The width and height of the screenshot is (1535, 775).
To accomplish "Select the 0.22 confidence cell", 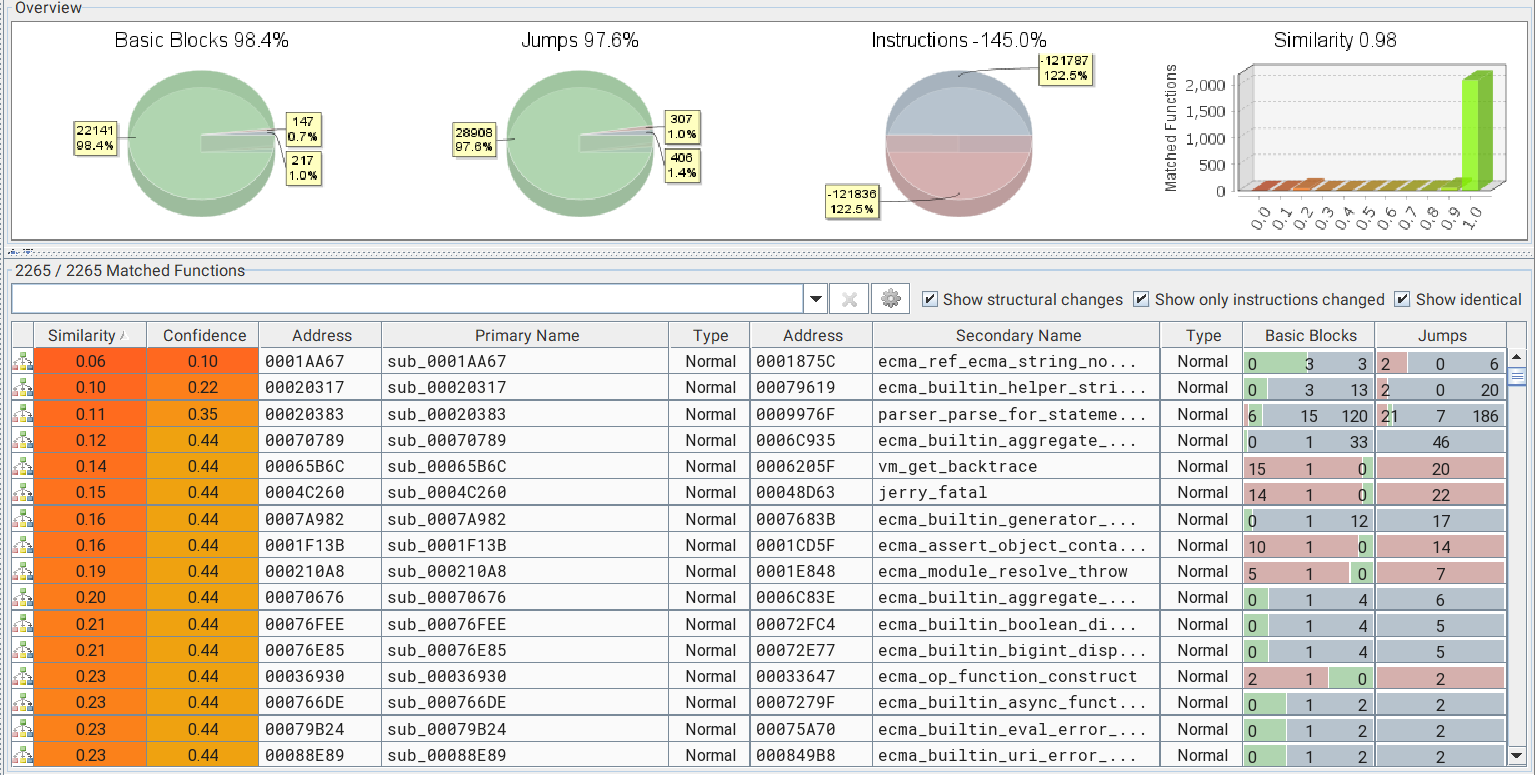I will click(204, 388).
